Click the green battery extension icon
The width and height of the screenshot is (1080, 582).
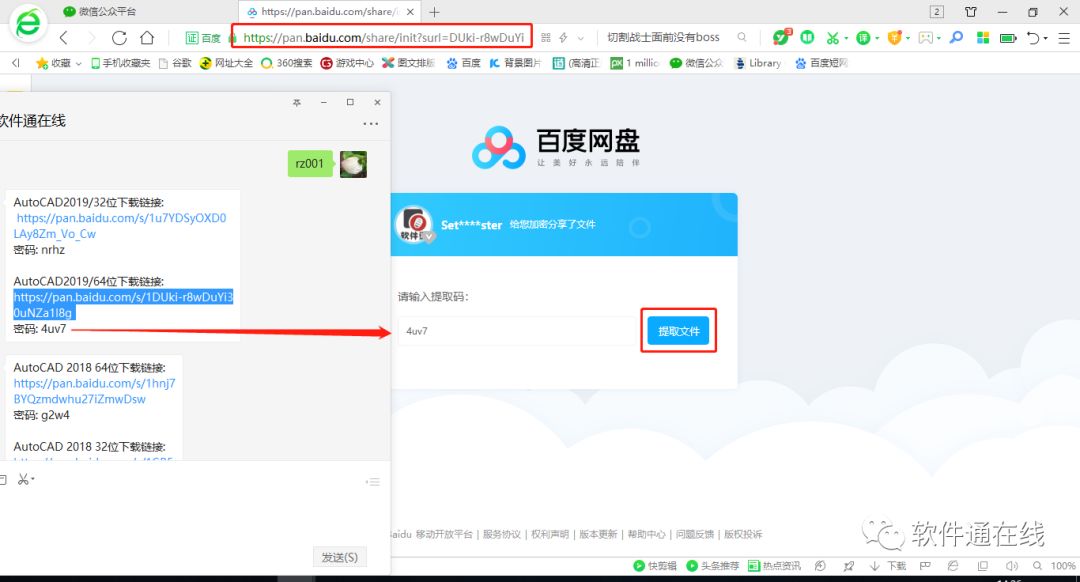pyautogui.click(x=1008, y=38)
